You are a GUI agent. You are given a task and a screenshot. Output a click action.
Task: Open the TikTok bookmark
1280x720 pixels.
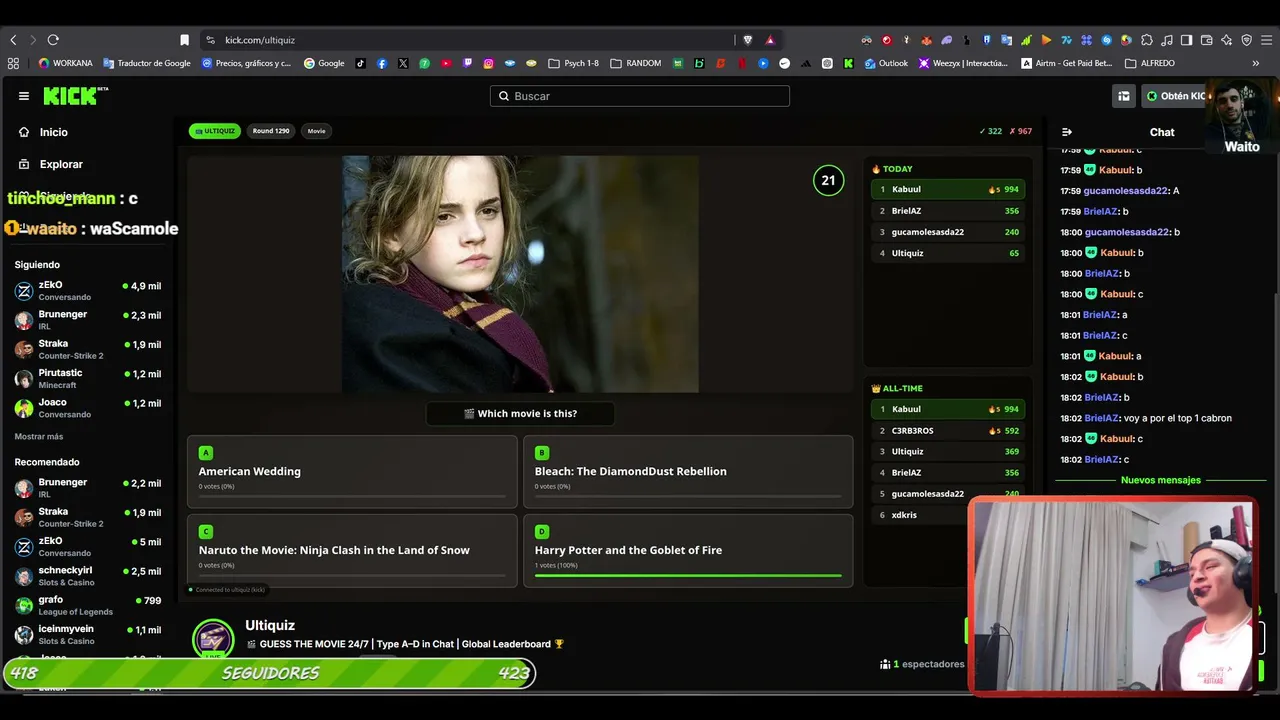click(361, 63)
